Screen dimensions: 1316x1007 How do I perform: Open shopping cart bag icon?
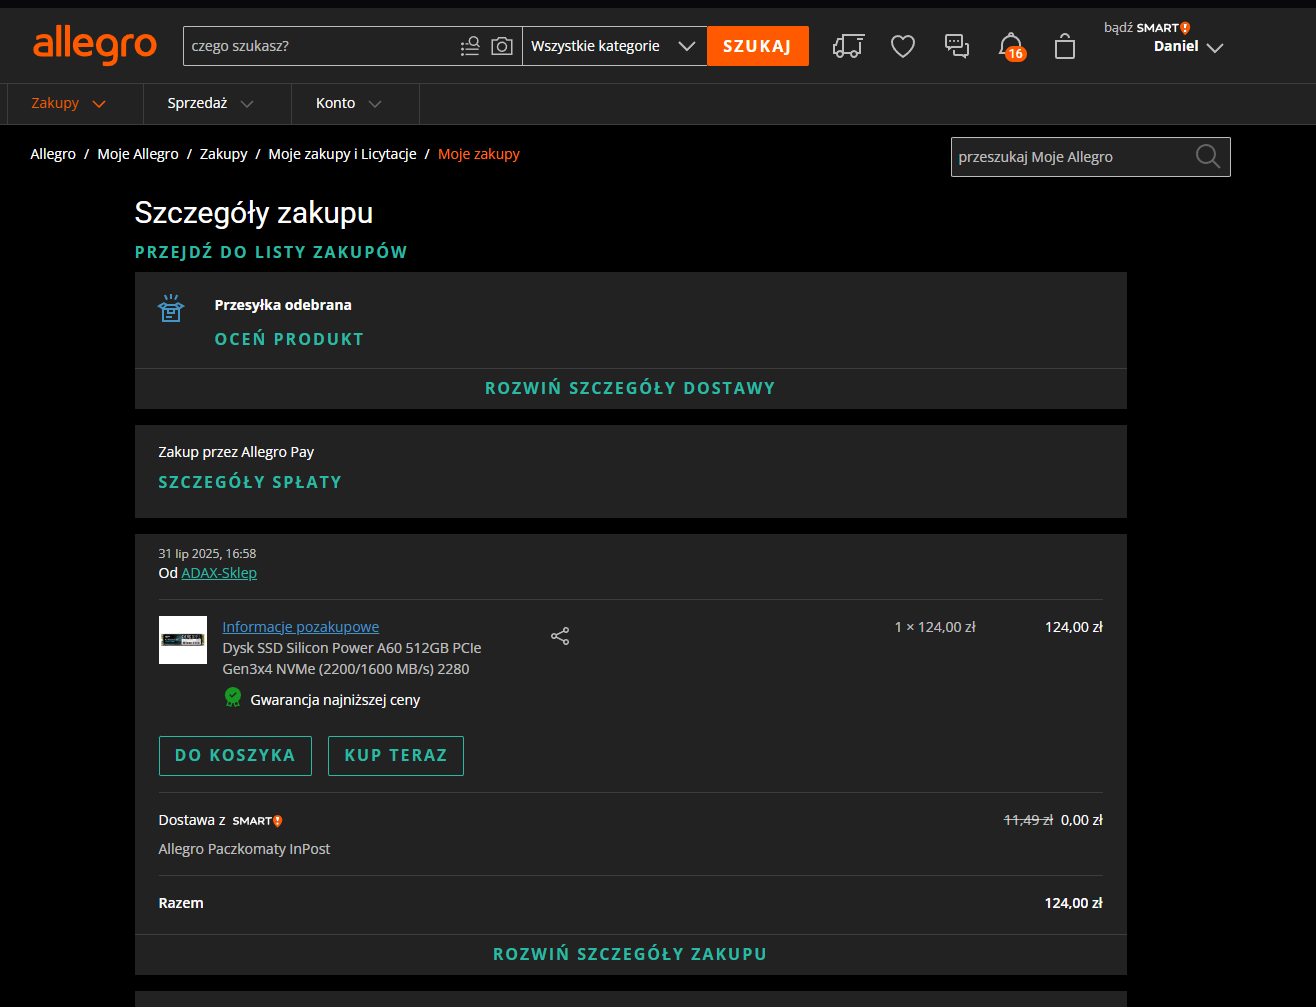(1065, 47)
